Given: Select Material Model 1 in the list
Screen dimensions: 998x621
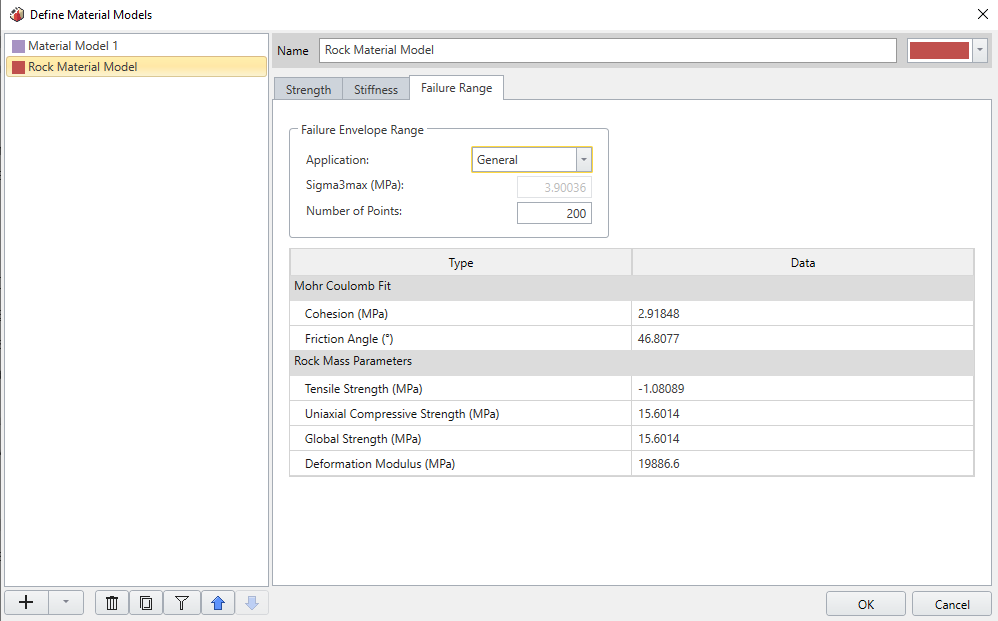Looking at the screenshot, I should point(73,46).
